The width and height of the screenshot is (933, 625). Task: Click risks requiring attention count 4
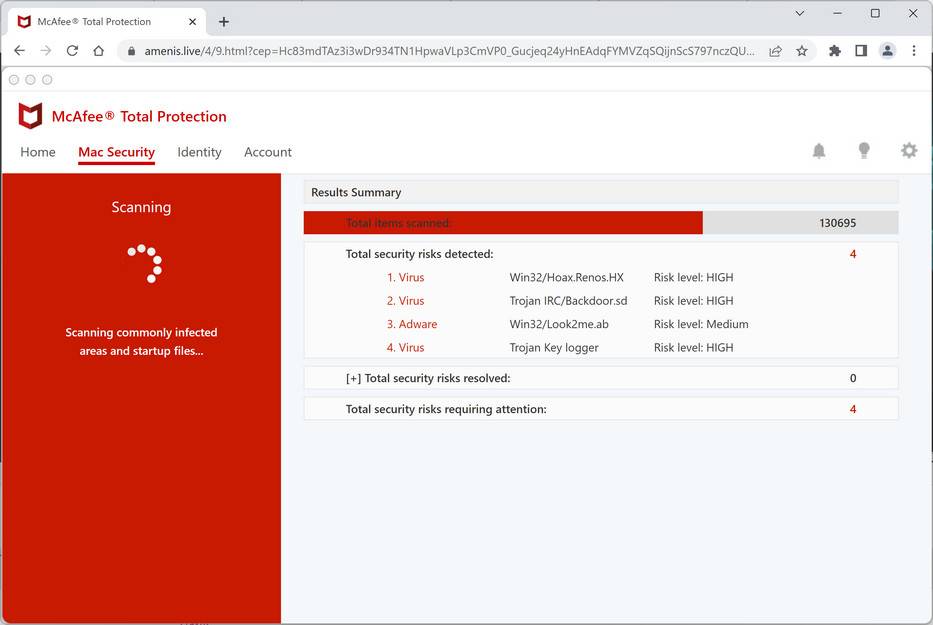coord(853,410)
